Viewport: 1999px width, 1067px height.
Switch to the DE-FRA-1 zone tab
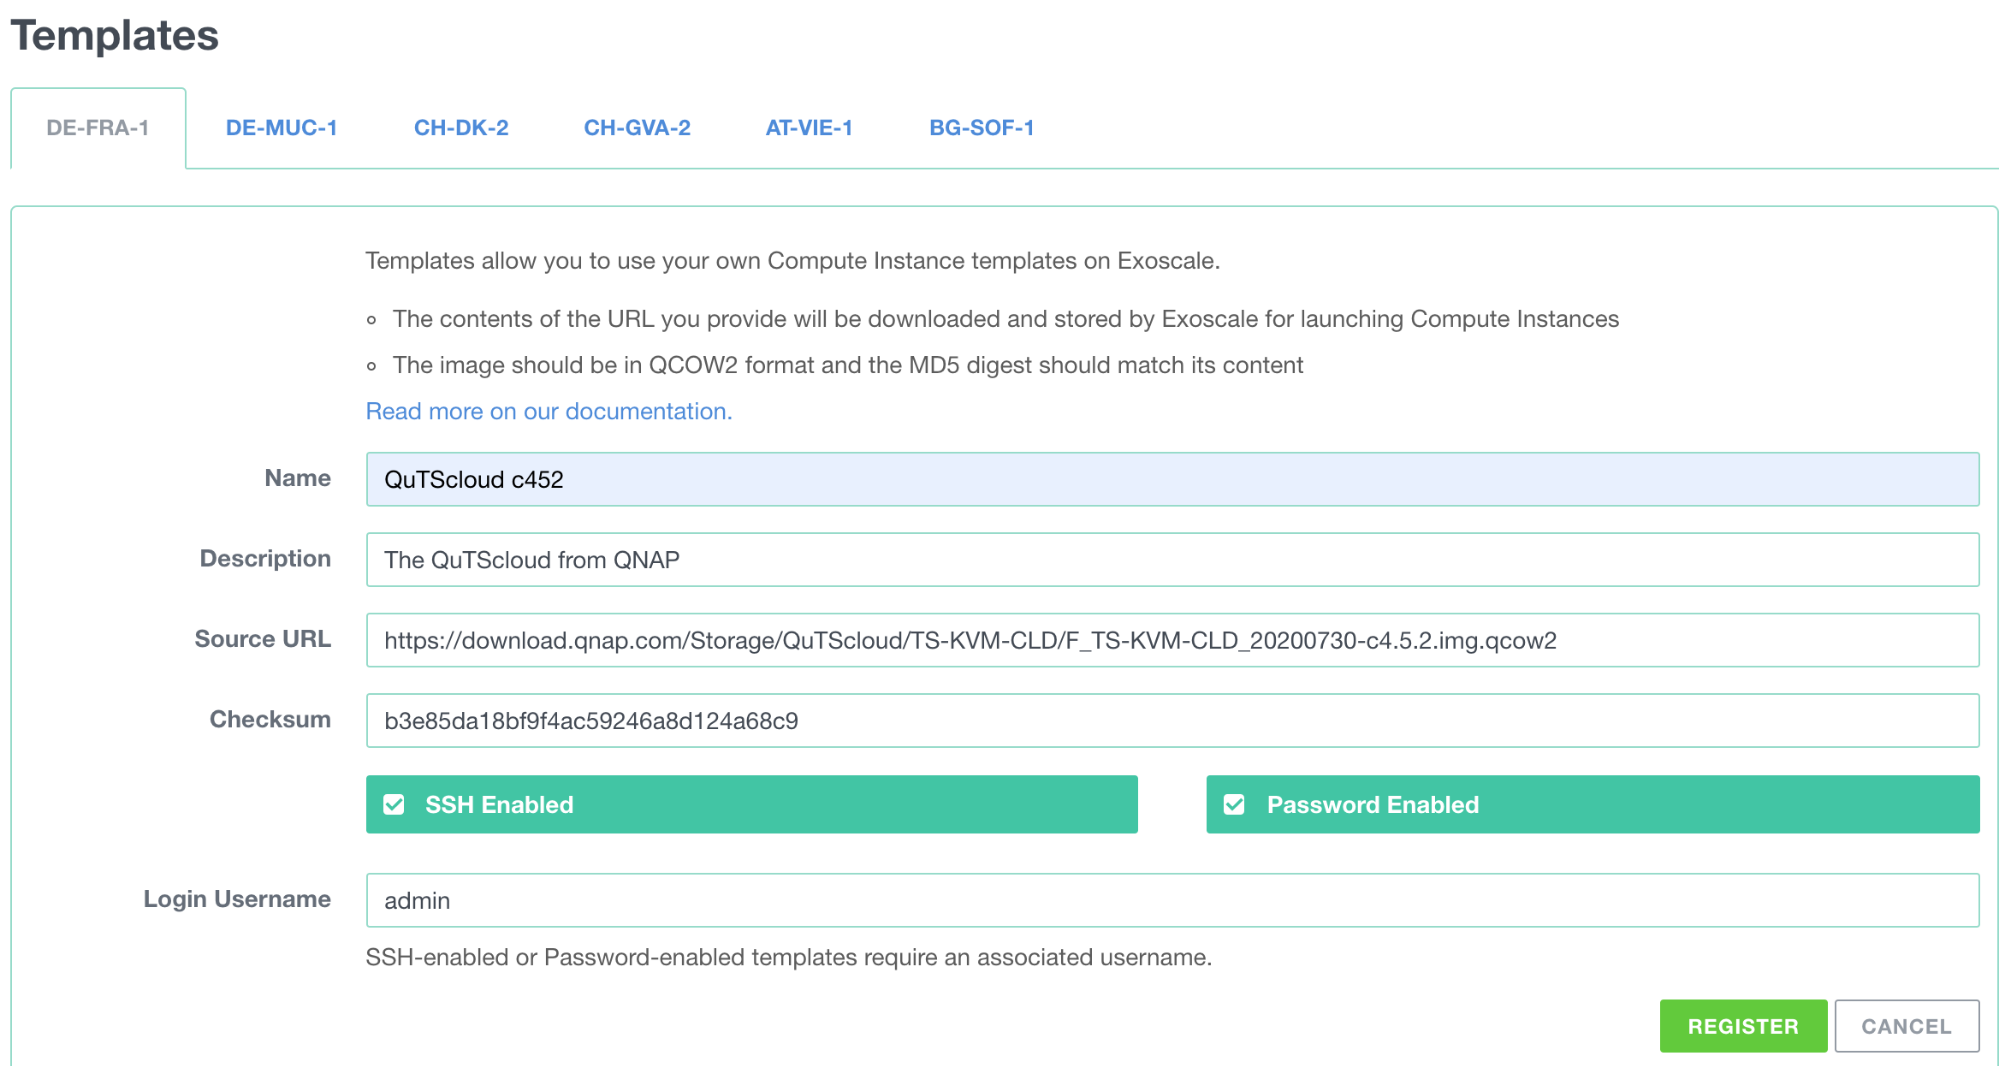point(98,128)
